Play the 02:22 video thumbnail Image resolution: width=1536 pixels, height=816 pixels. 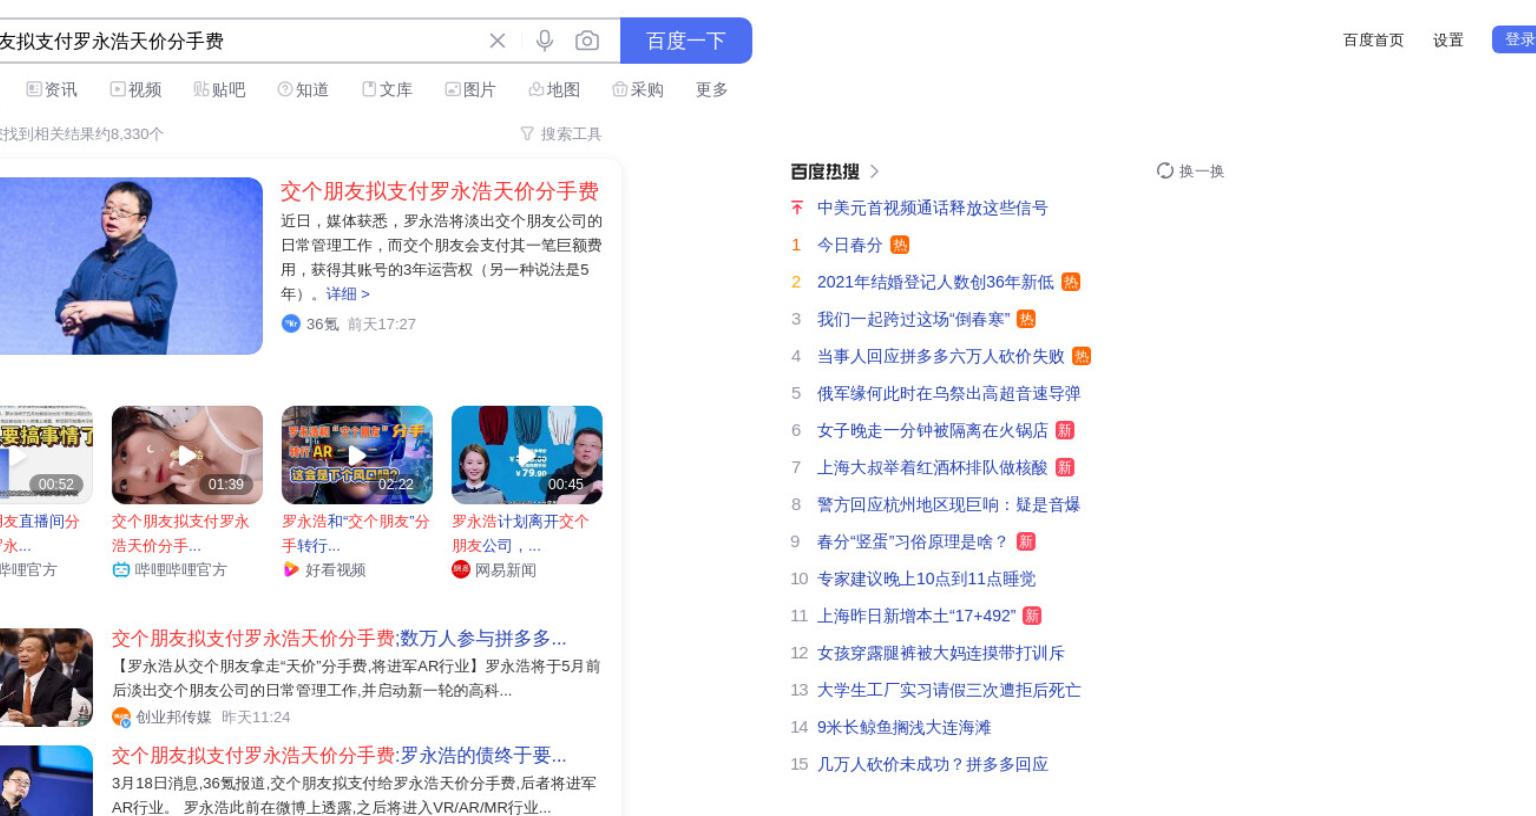click(357, 455)
